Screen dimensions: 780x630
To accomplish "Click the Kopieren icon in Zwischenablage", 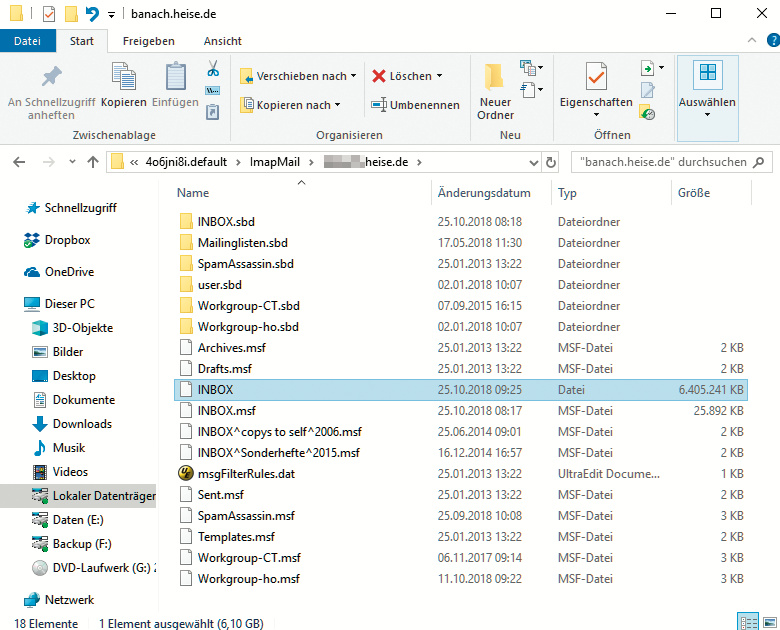I will (x=123, y=76).
